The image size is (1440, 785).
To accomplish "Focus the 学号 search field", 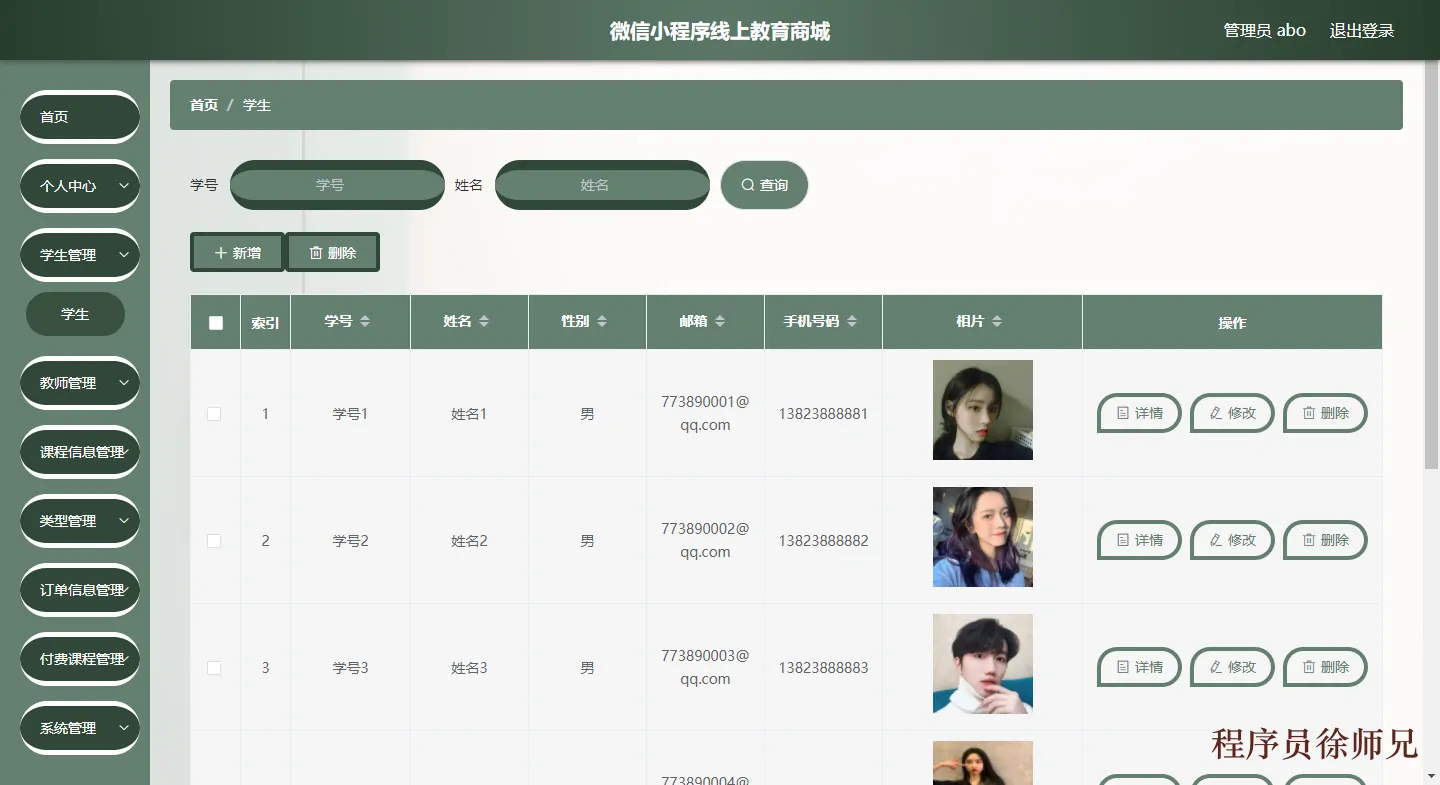I will (337, 185).
